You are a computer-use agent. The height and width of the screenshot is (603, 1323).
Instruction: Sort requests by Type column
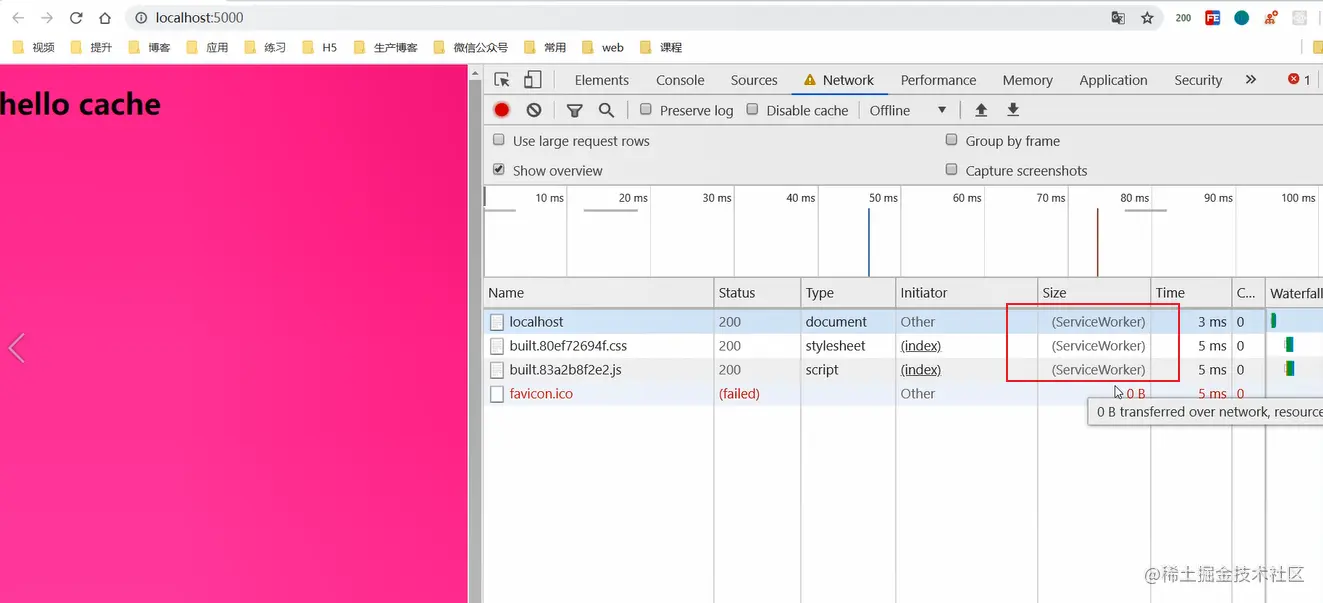click(x=848, y=293)
